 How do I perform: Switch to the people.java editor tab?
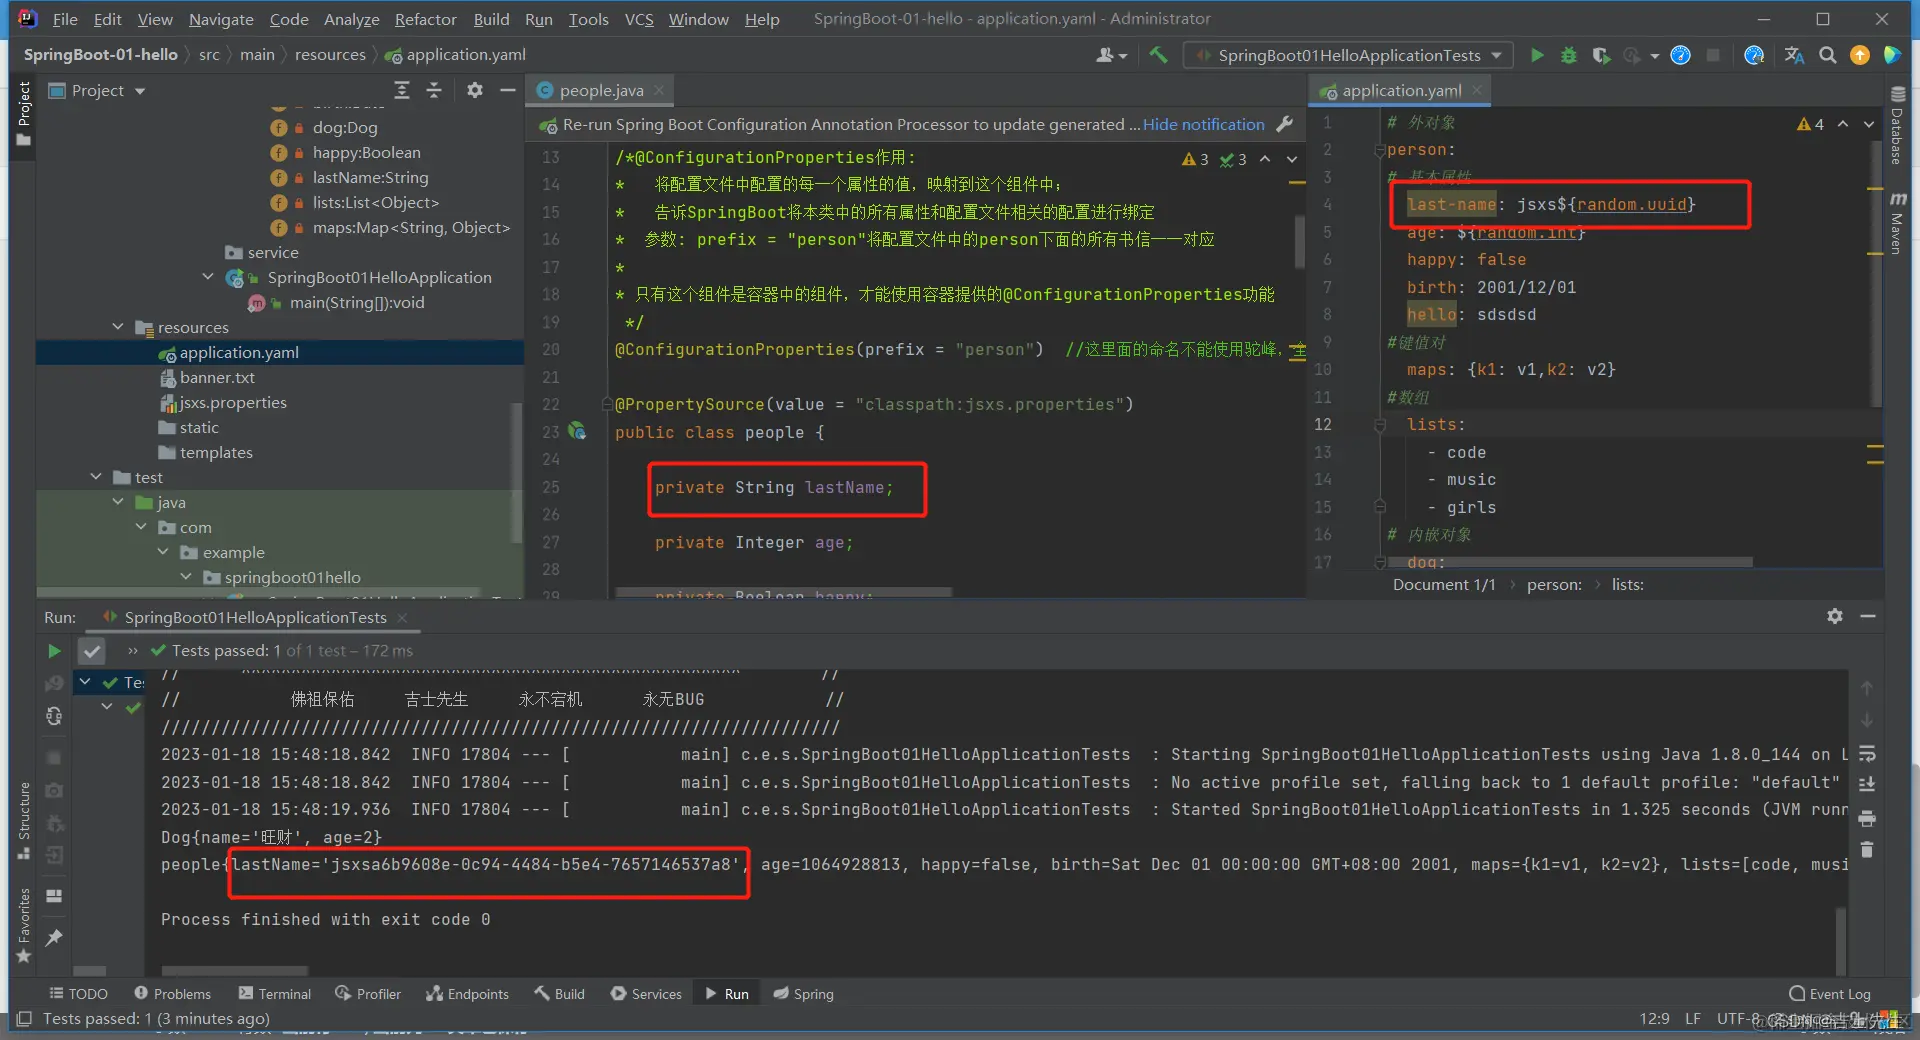tap(600, 90)
